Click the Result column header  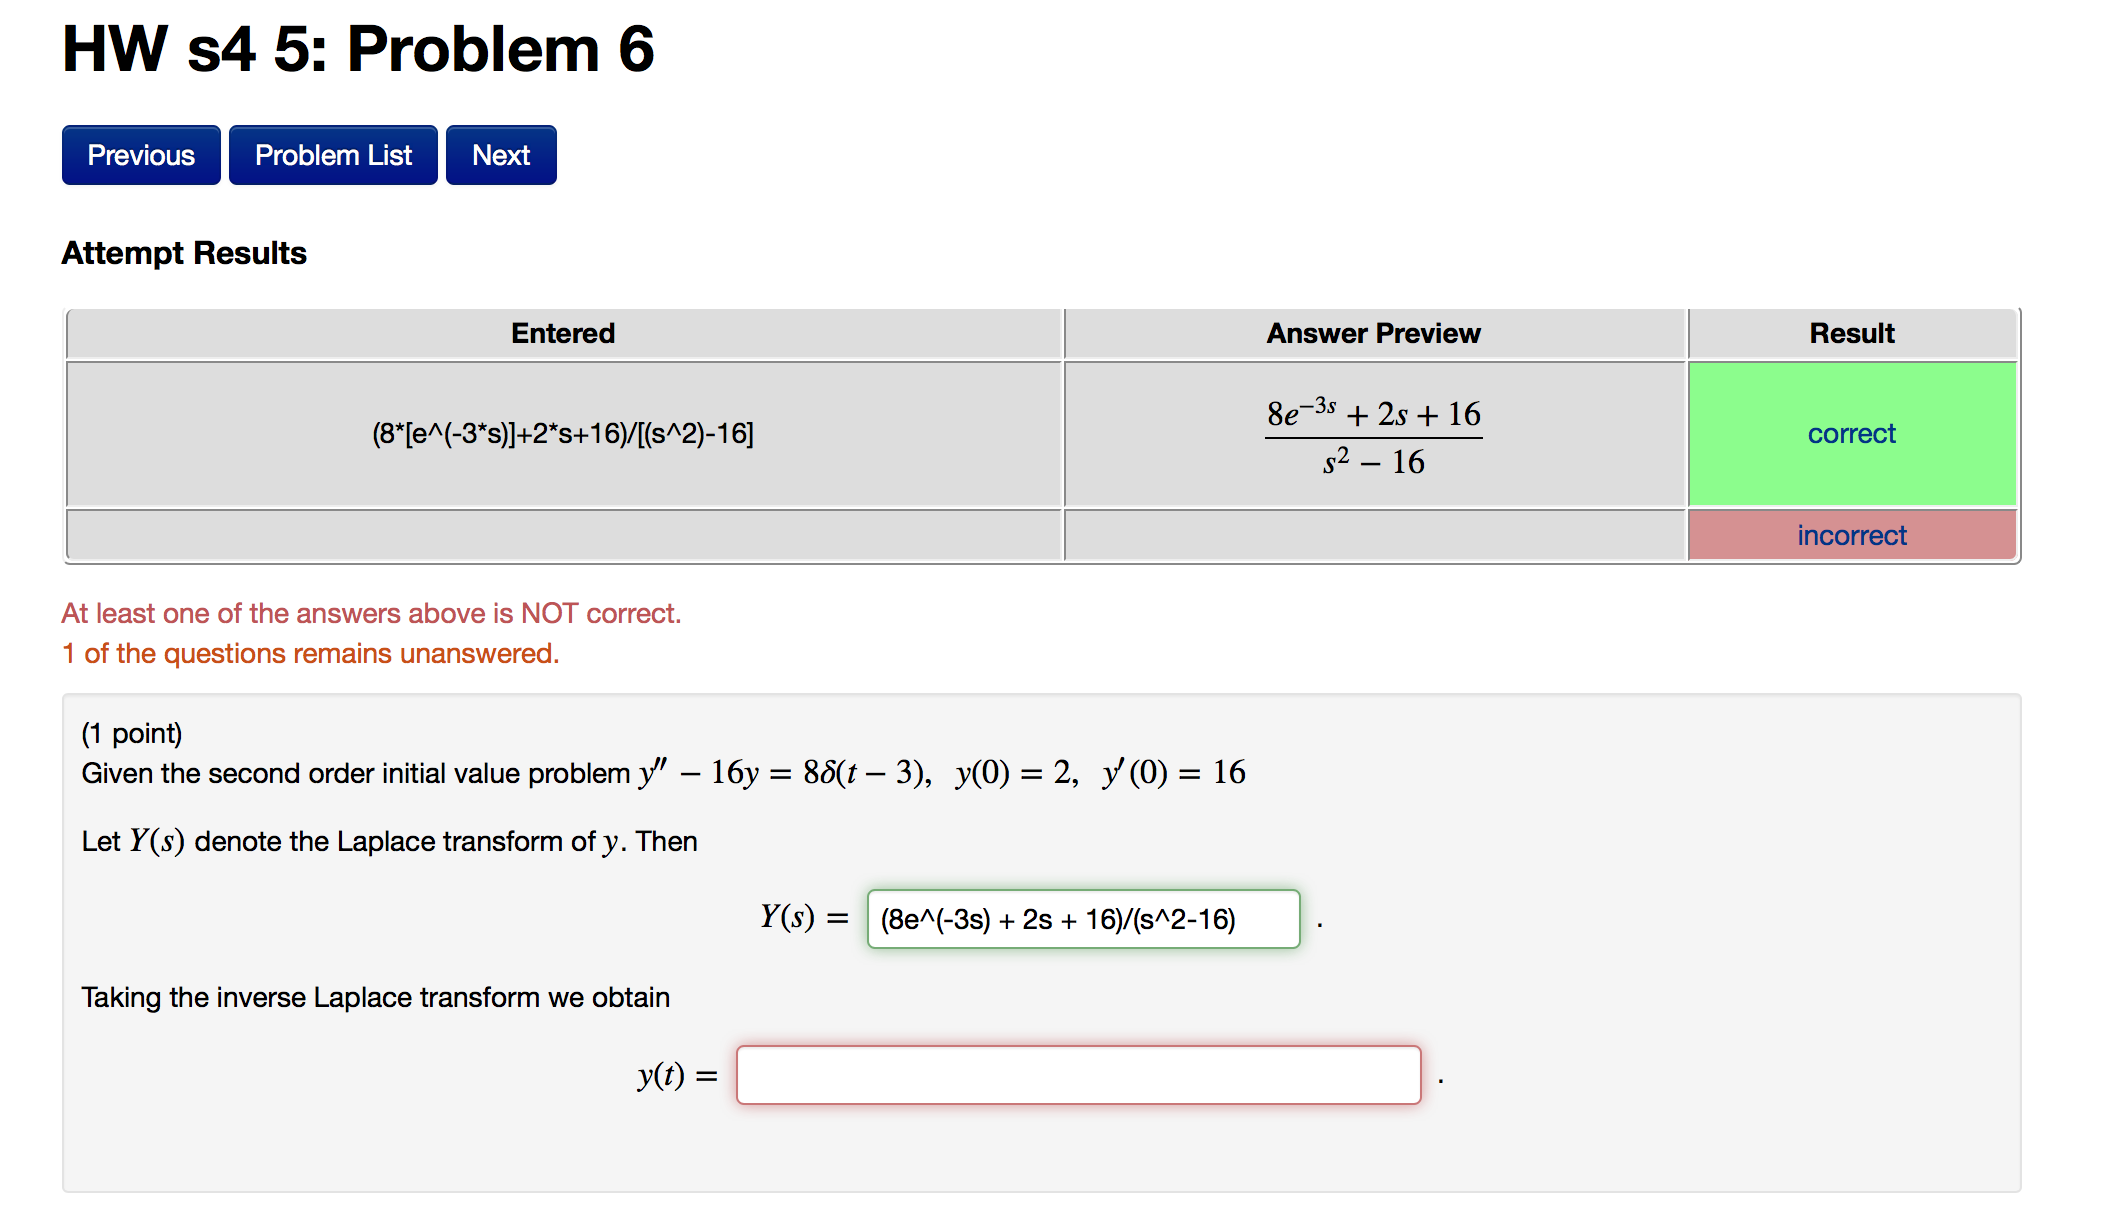point(1851,333)
